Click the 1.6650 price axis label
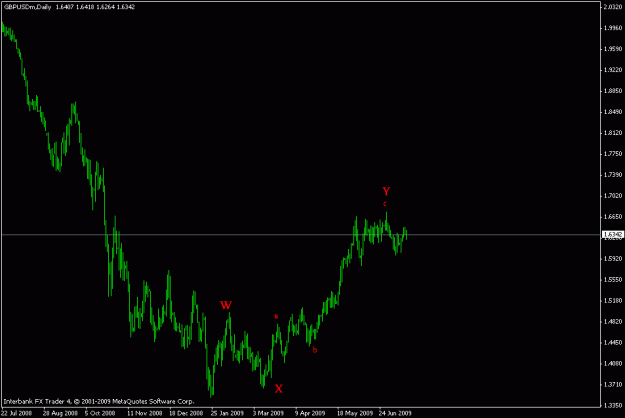This screenshot has width=625, height=418. click(613, 217)
